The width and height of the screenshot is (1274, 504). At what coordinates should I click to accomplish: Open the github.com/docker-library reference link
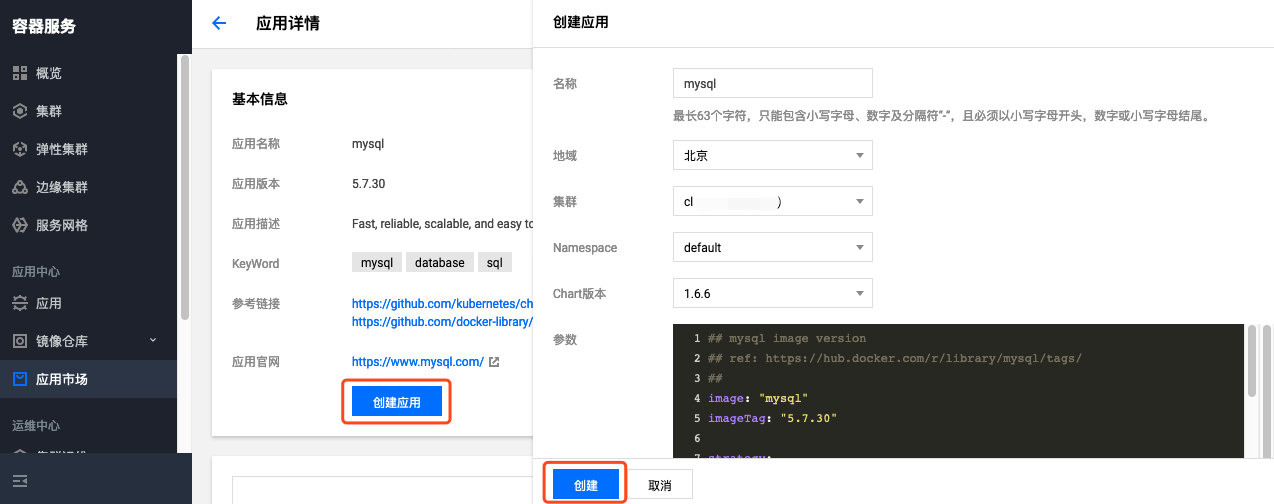tap(442, 322)
